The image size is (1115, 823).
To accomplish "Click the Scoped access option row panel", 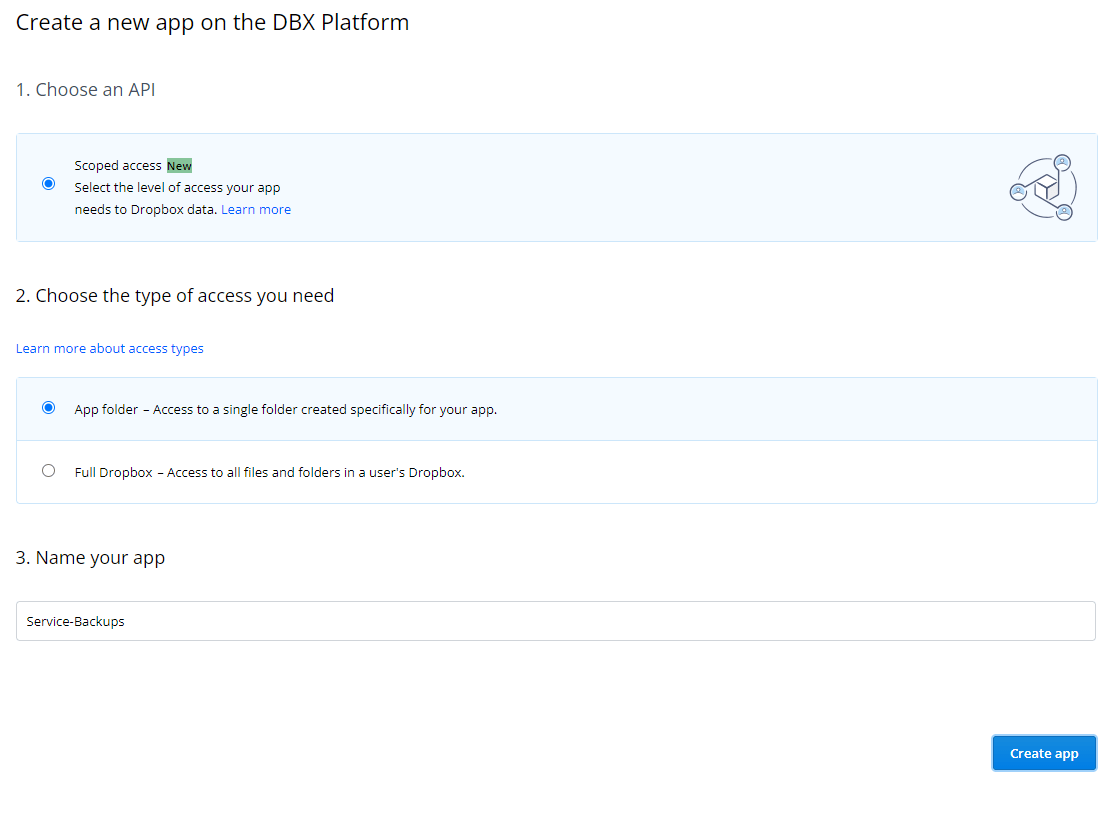I will pyautogui.click(x=556, y=187).
